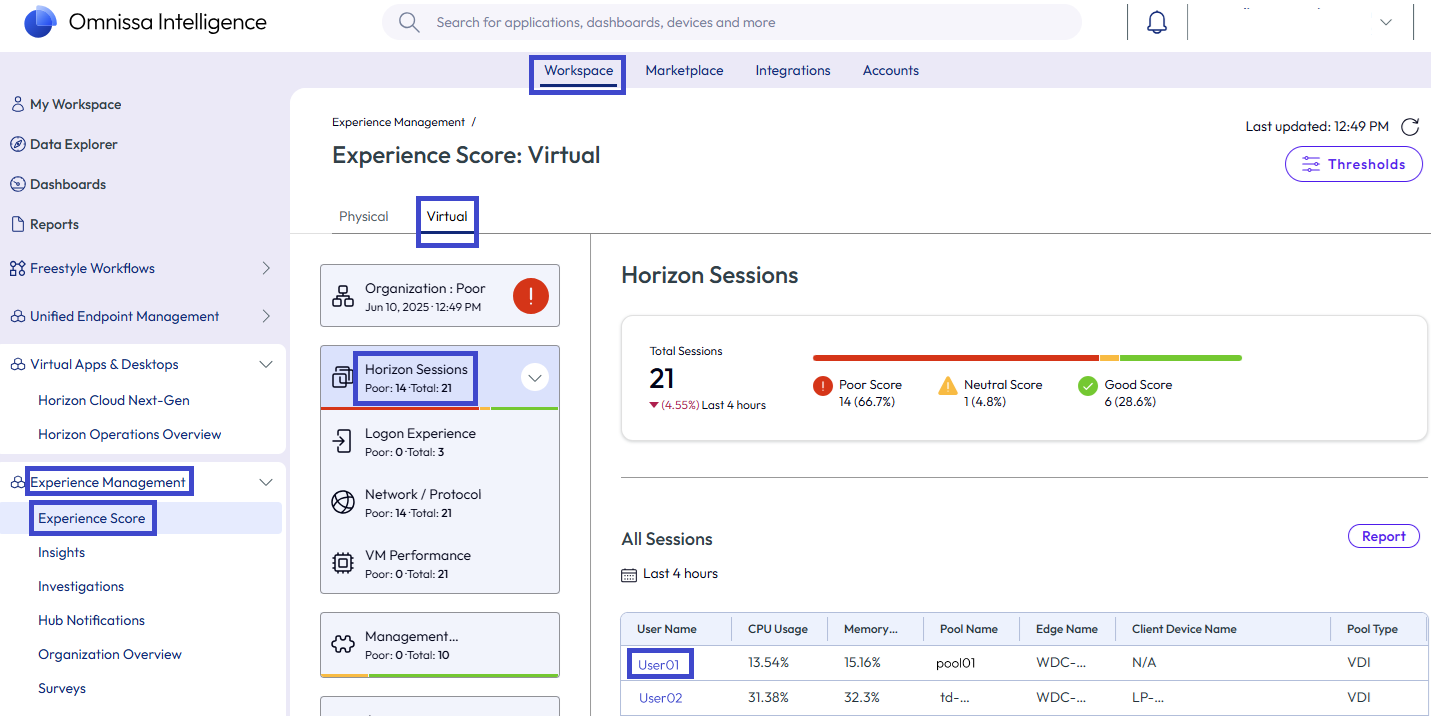
Task: Sort by Pool Type column header
Action: click(x=1372, y=629)
